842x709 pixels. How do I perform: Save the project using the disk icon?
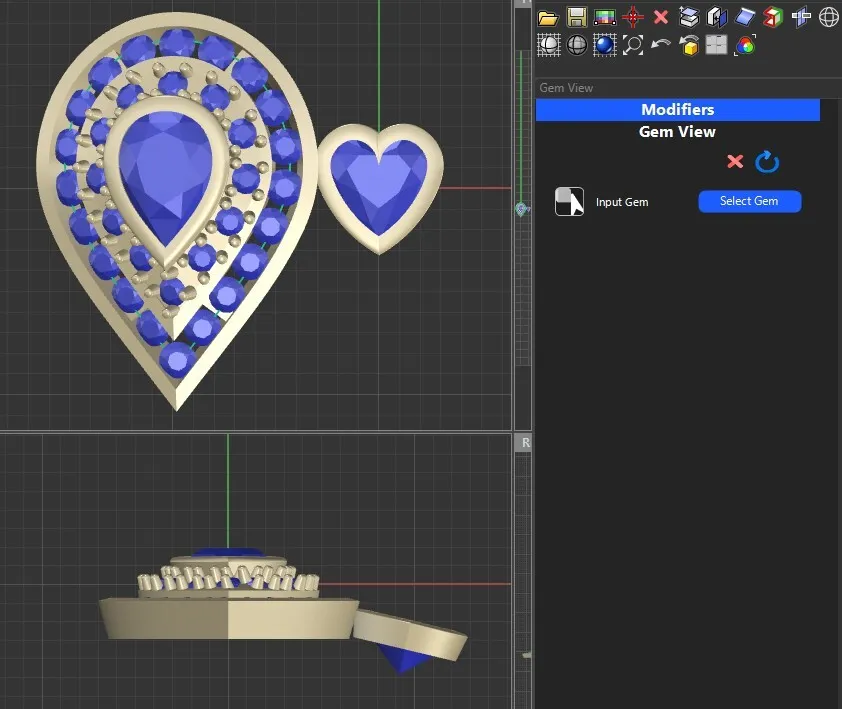coord(577,17)
